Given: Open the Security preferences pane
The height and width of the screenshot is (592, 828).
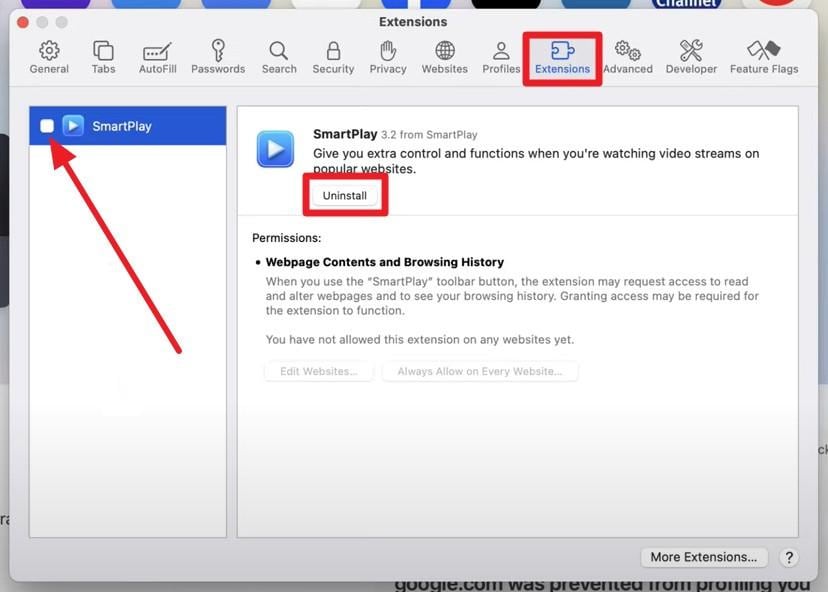Looking at the screenshot, I should 333,57.
